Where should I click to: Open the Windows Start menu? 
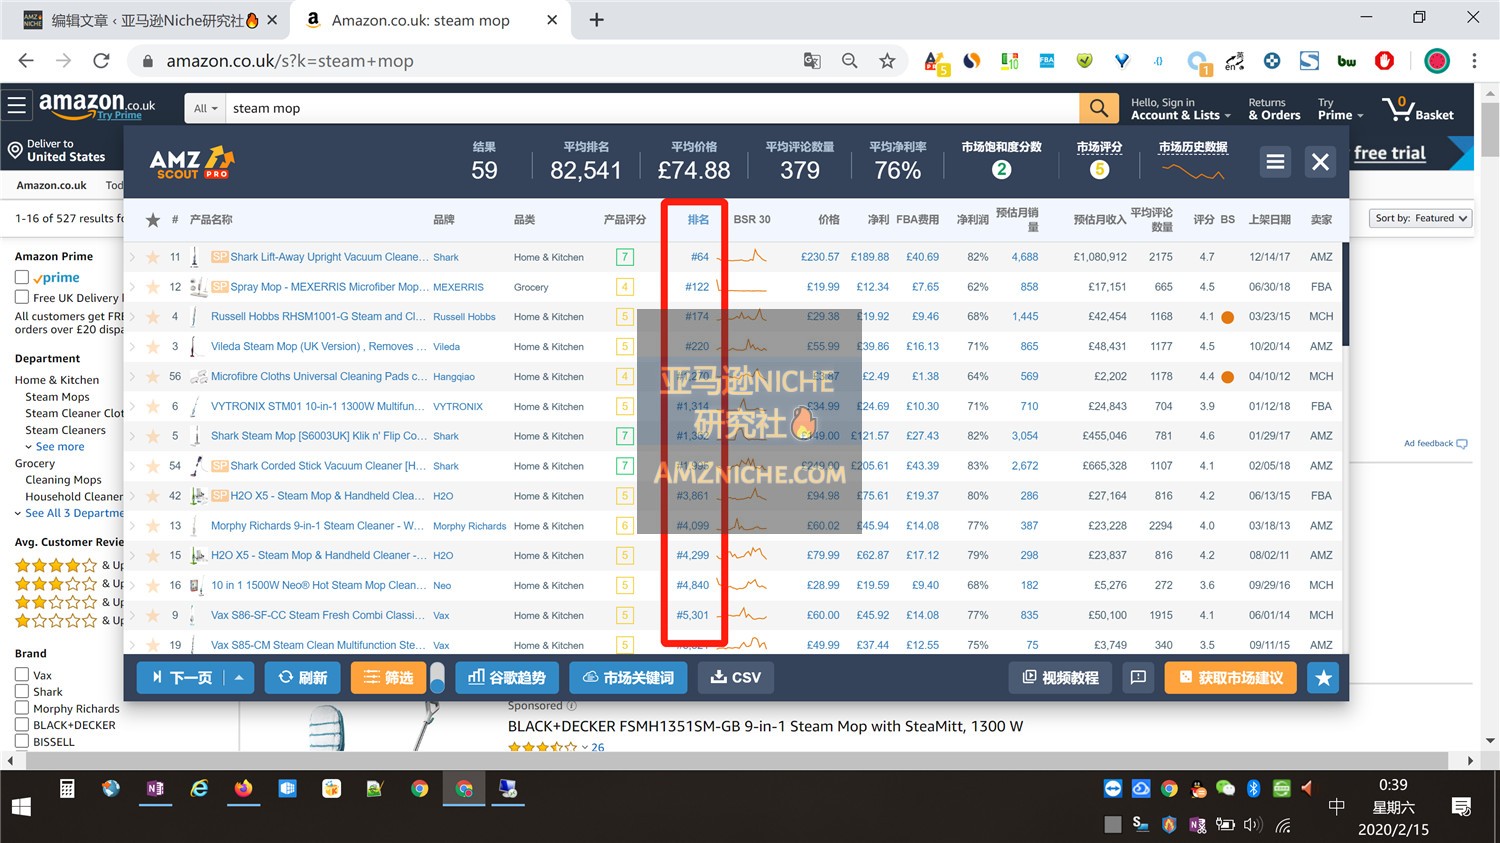(x=21, y=806)
